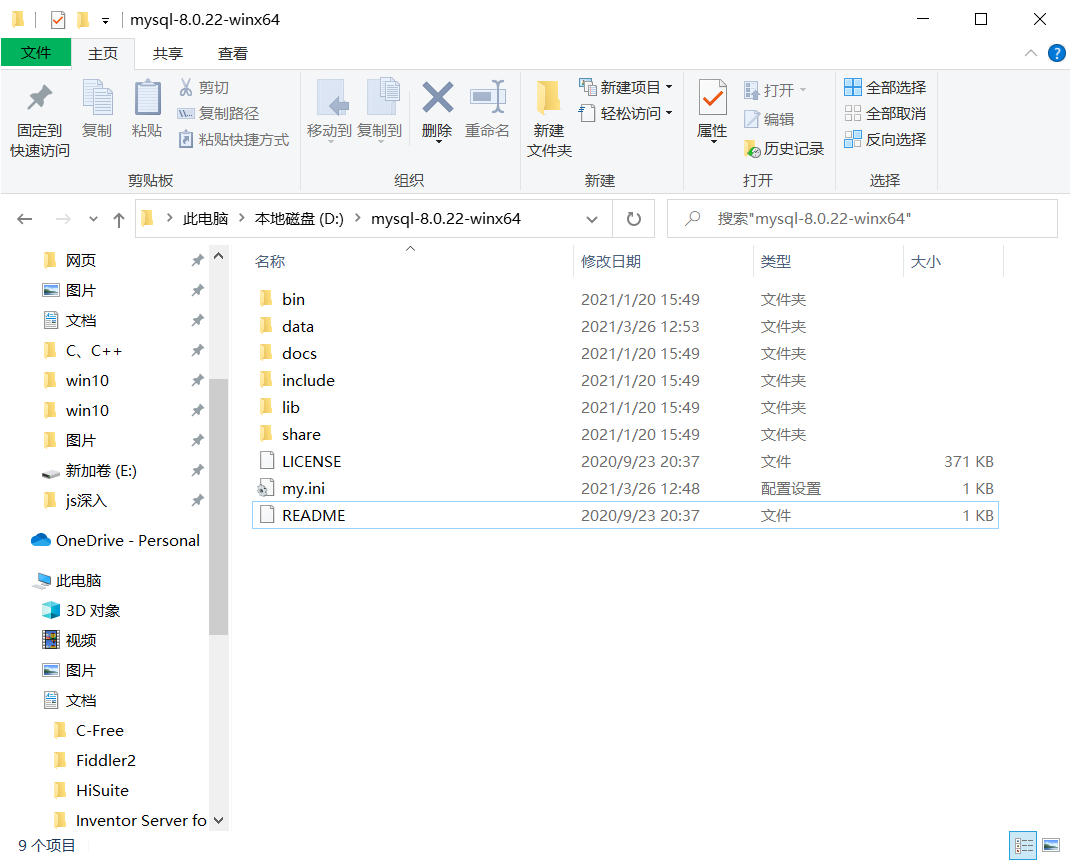Click the properties checkmark icon in title bar
This screenshot has height=861, width=1071.
[58, 20]
